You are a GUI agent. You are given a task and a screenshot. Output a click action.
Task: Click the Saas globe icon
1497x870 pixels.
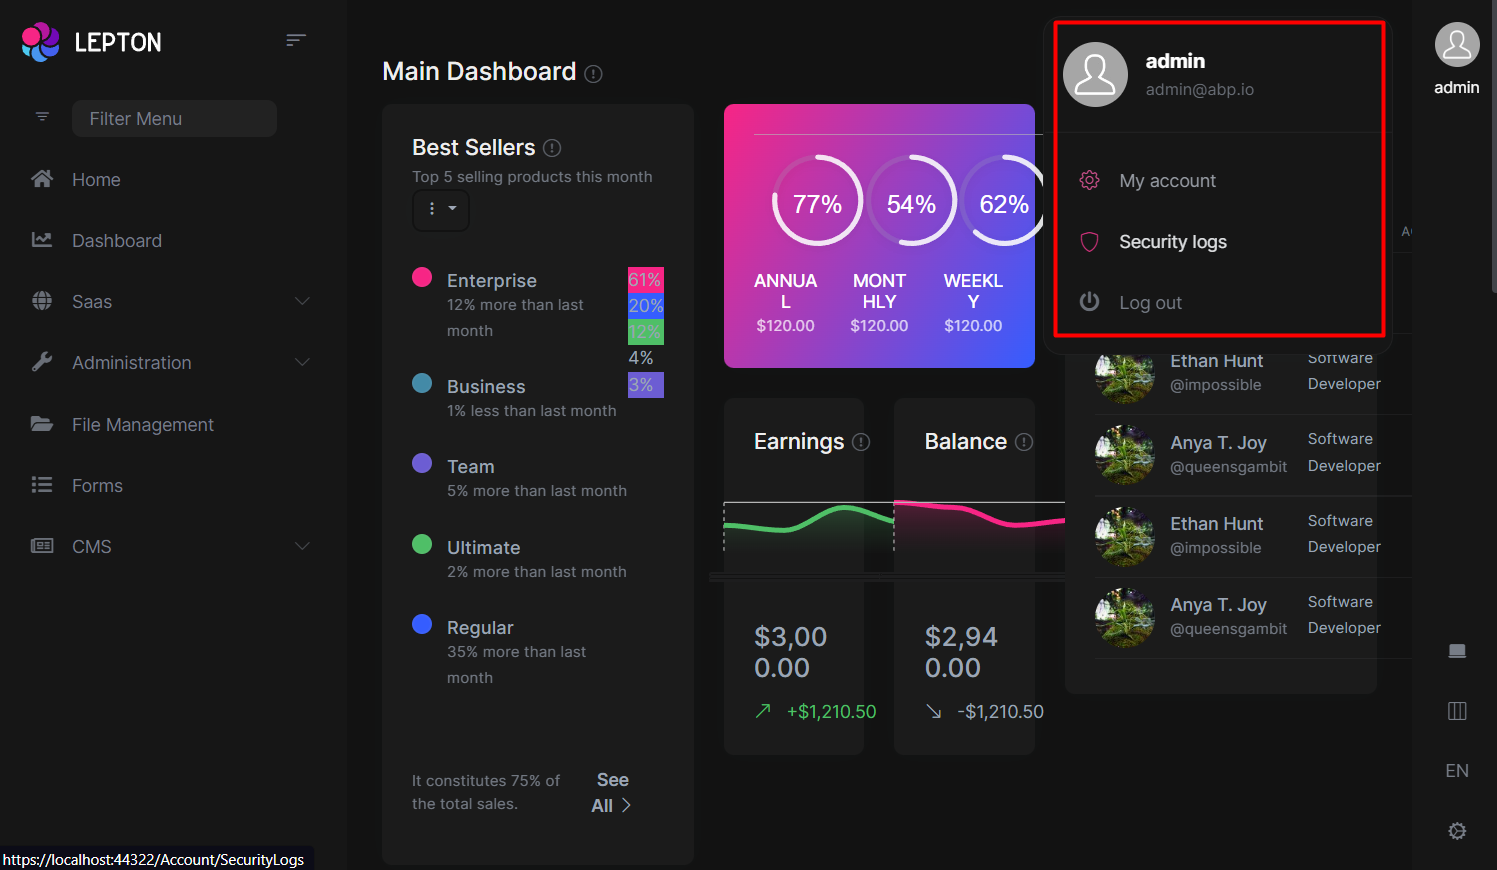click(42, 301)
